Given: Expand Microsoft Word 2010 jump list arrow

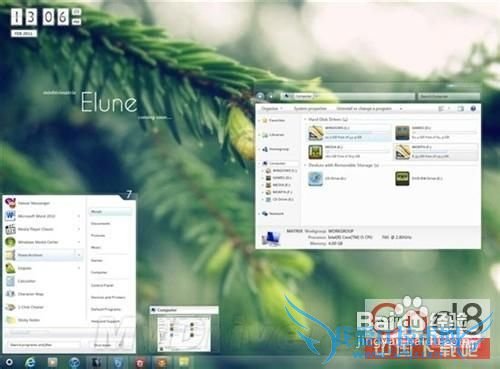Looking at the screenshot, I should point(79,216).
